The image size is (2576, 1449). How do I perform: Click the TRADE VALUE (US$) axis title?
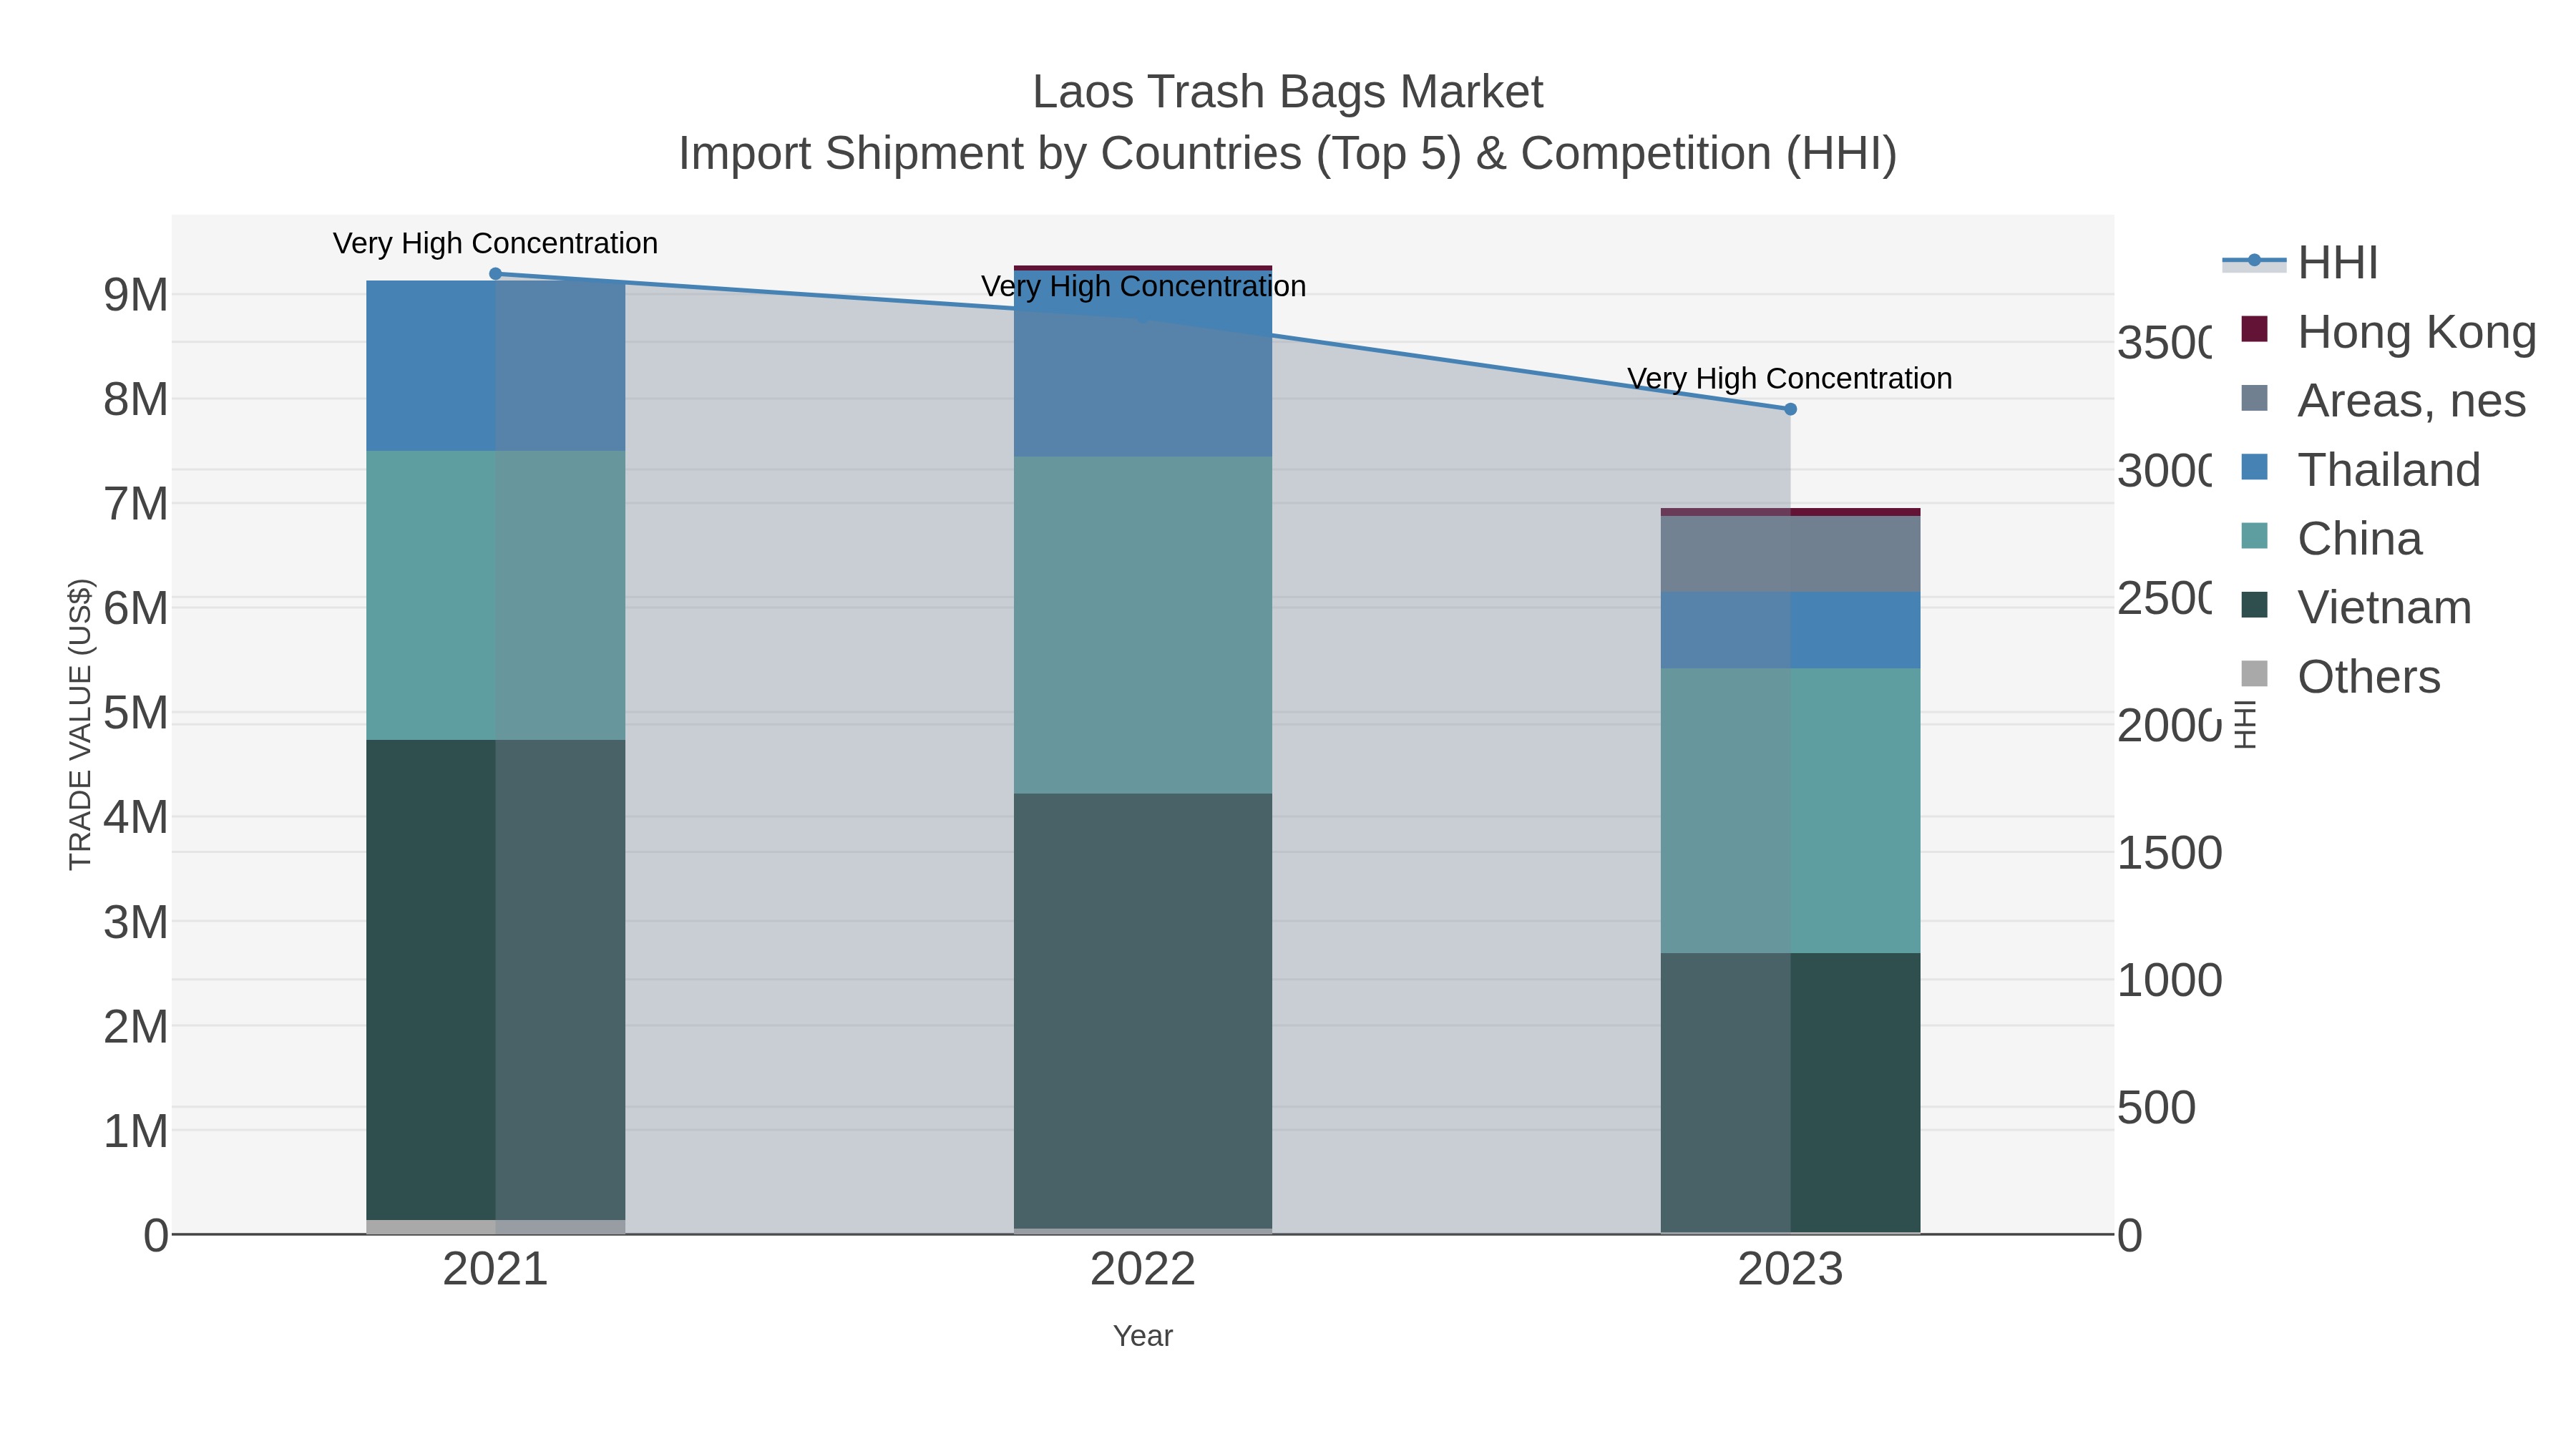[80, 724]
